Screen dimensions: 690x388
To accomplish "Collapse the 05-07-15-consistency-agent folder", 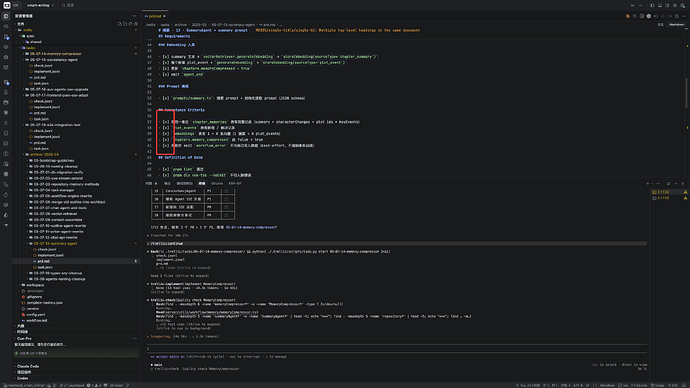I will click(54, 60).
